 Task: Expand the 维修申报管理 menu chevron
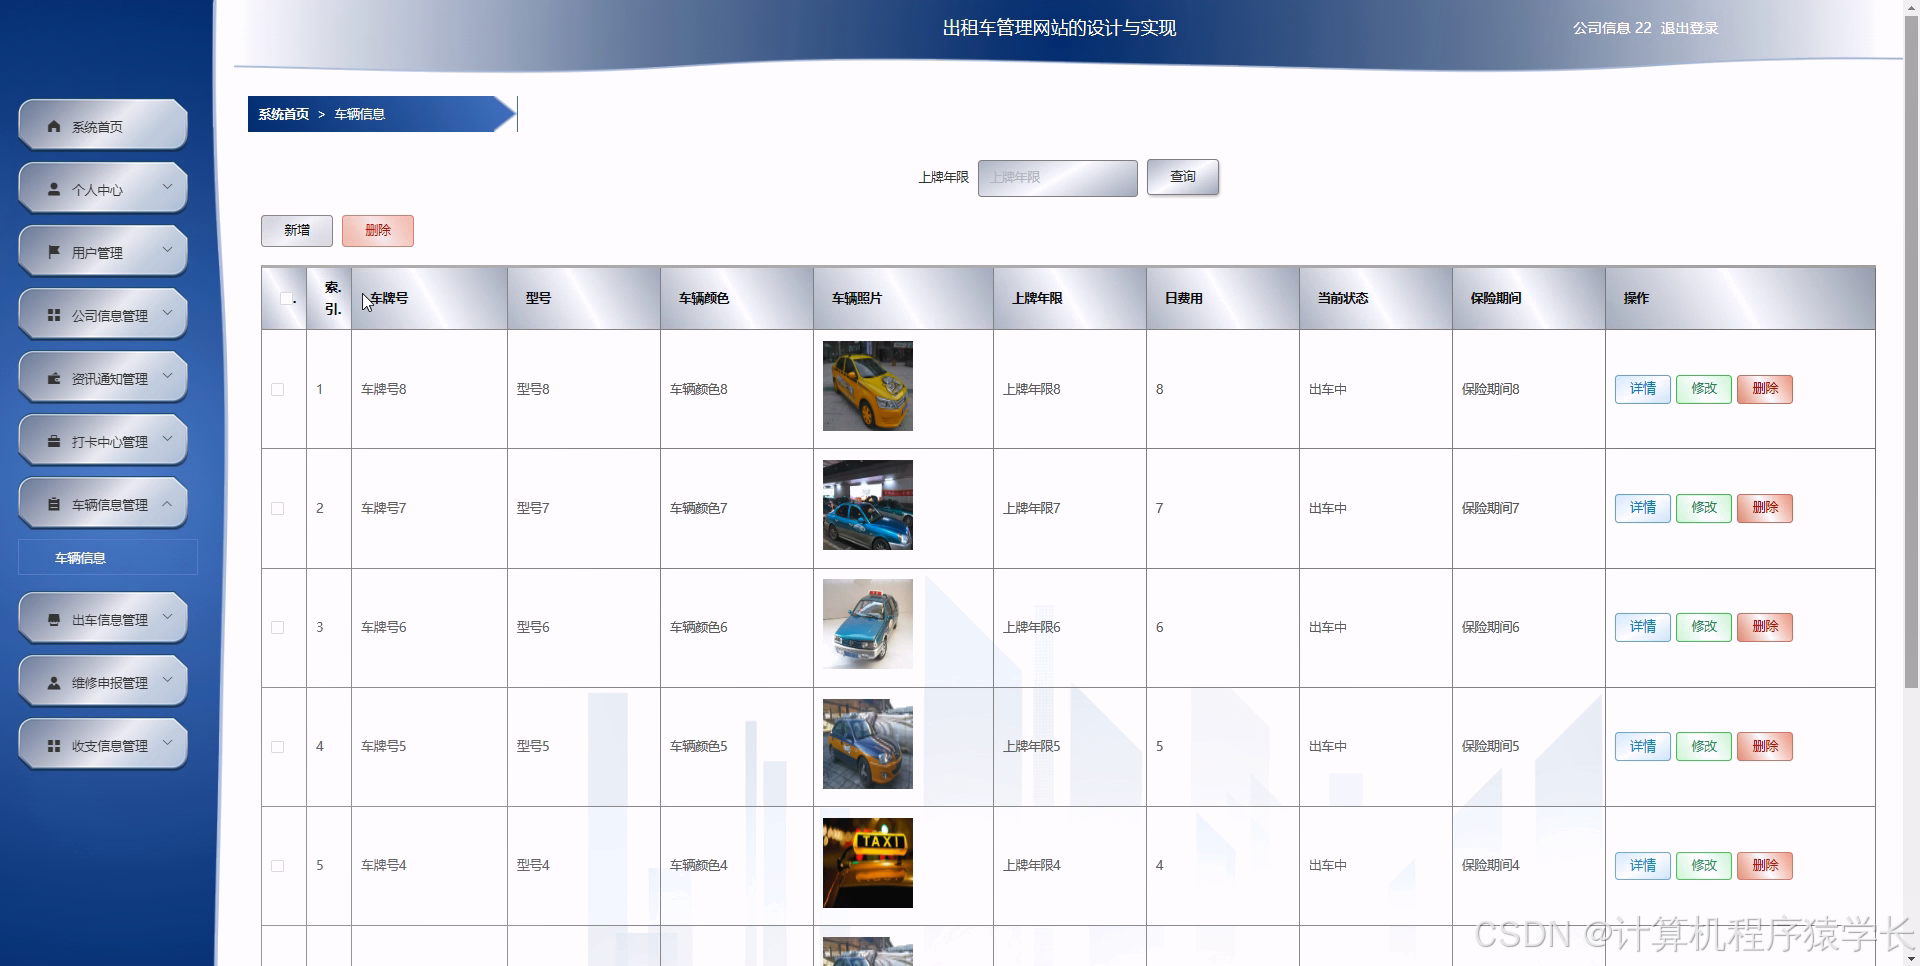(x=167, y=680)
